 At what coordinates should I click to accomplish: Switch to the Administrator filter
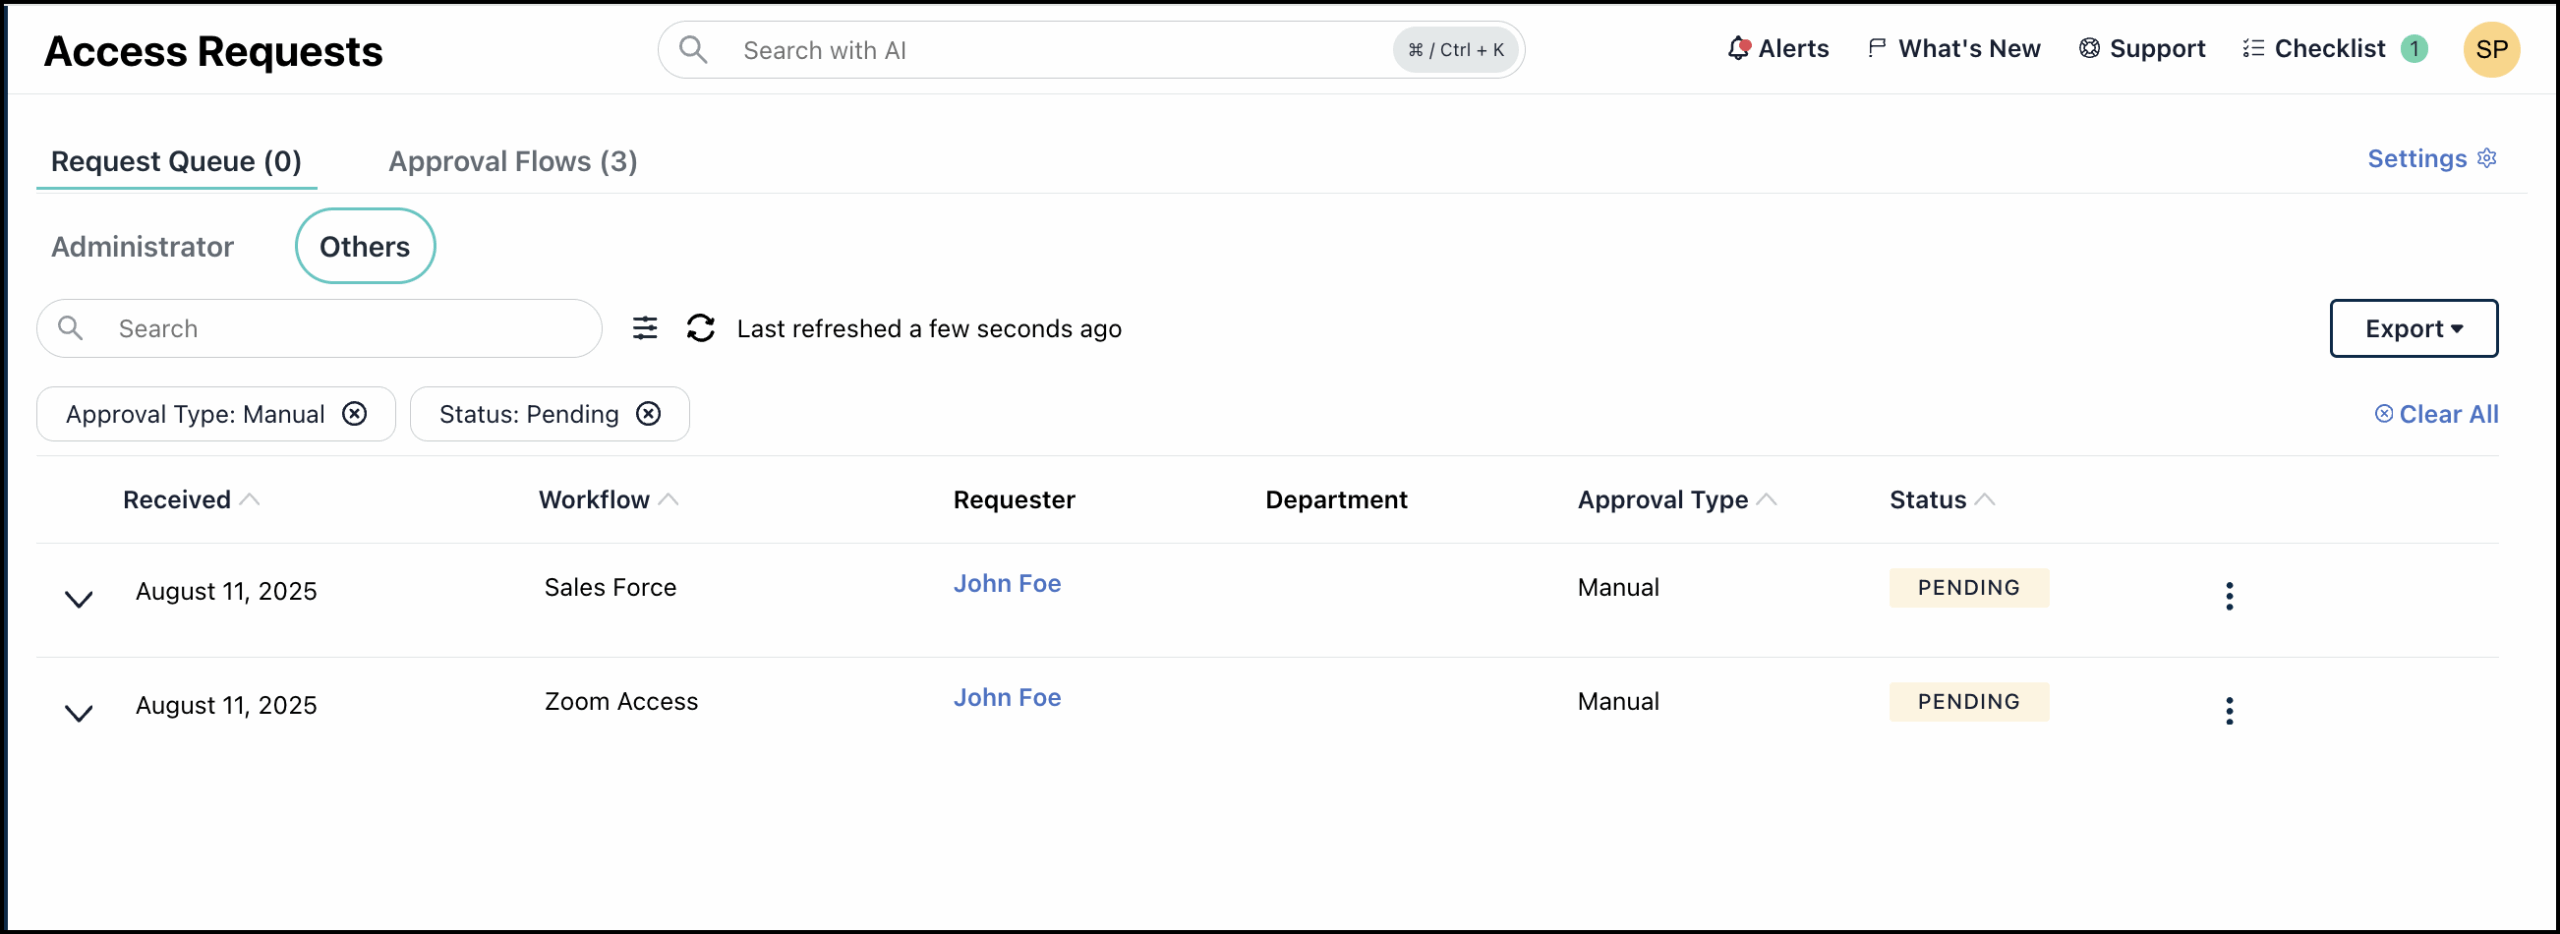142,246
